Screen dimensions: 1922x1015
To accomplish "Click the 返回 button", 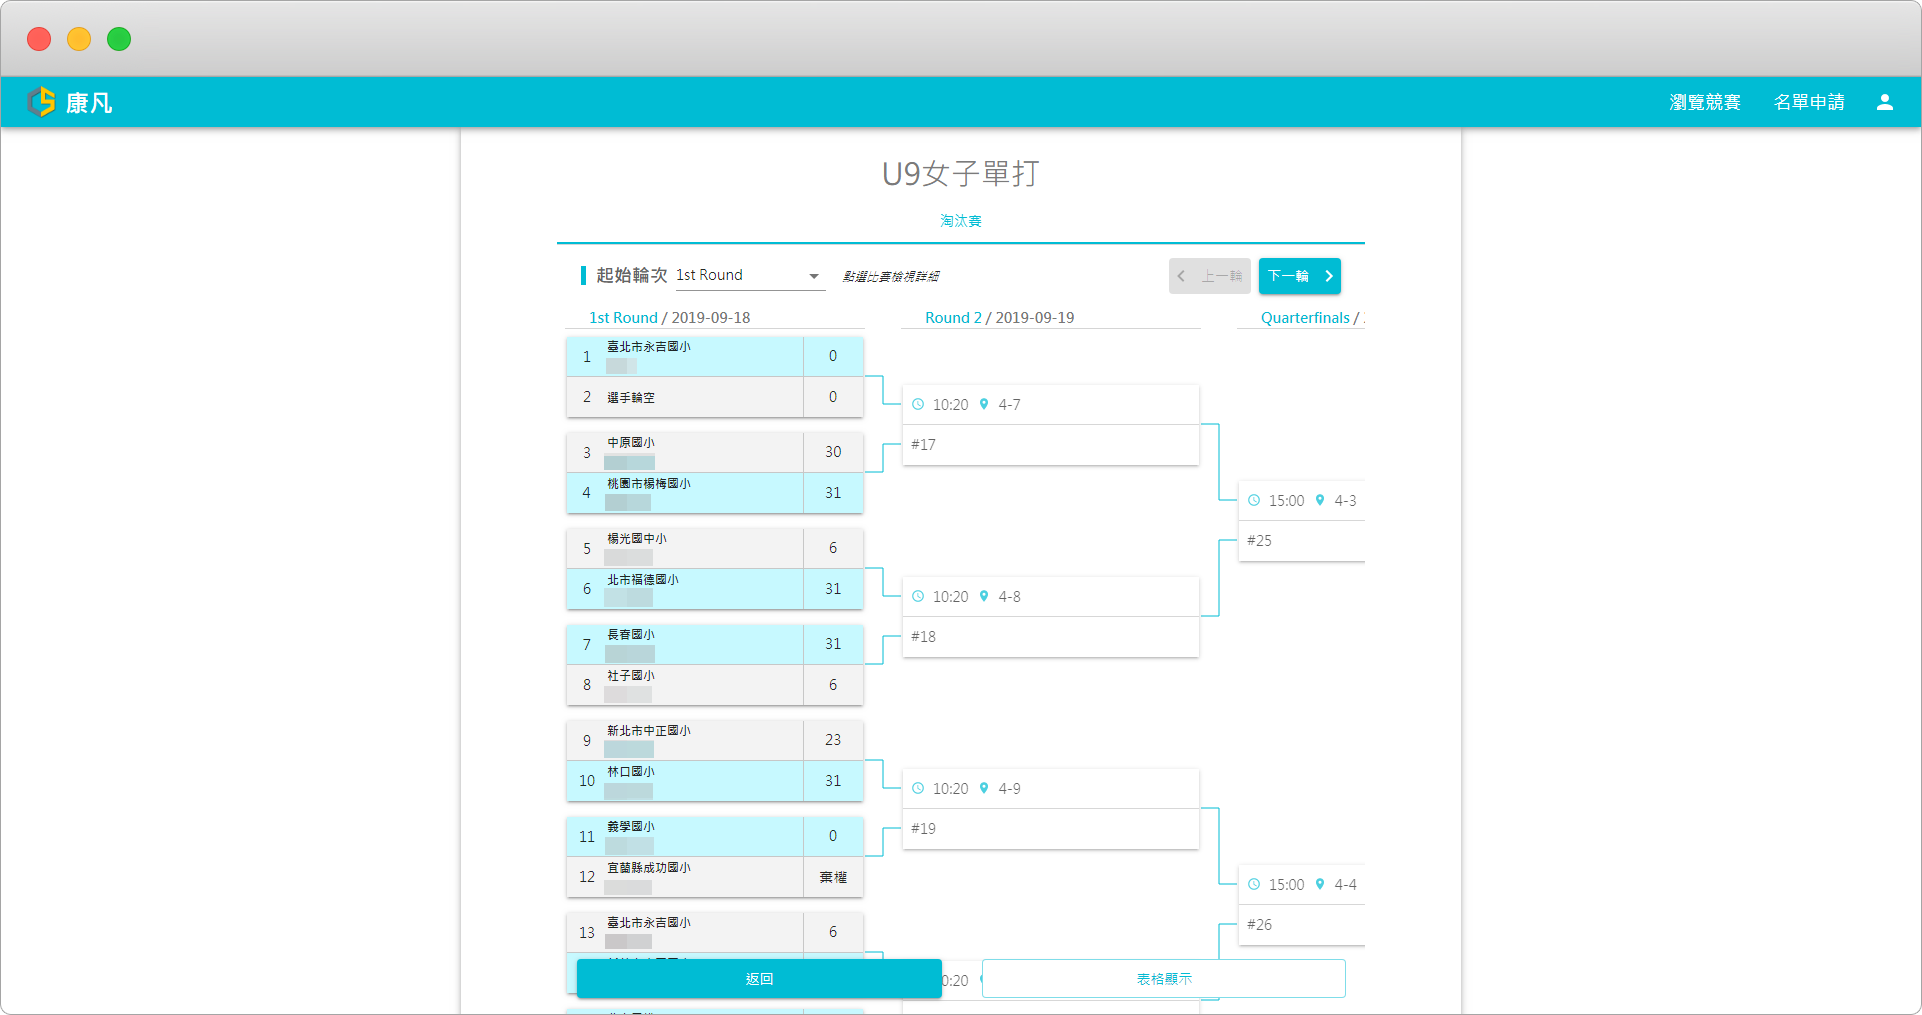I will click(759, 978).
